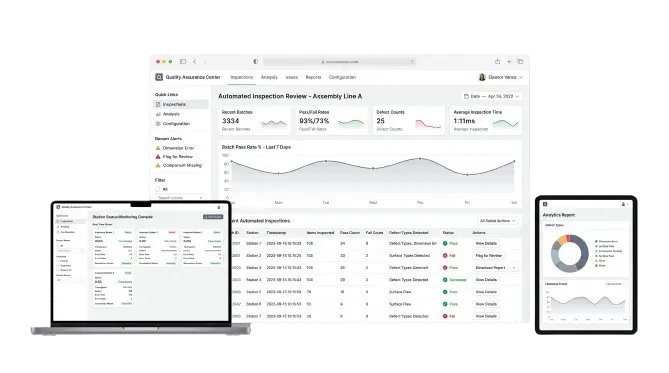Click the Inspections sidebar document icon

coord(158,104)
